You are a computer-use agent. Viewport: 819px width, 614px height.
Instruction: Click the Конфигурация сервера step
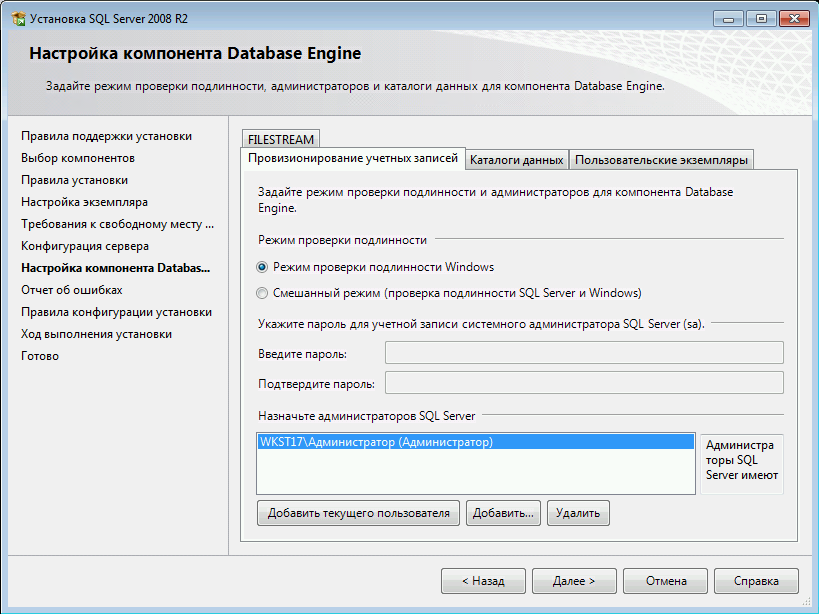coord(85,246)
